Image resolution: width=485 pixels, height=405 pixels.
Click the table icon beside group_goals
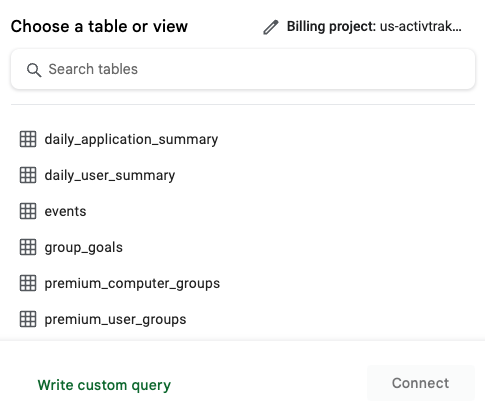point(28,247)
